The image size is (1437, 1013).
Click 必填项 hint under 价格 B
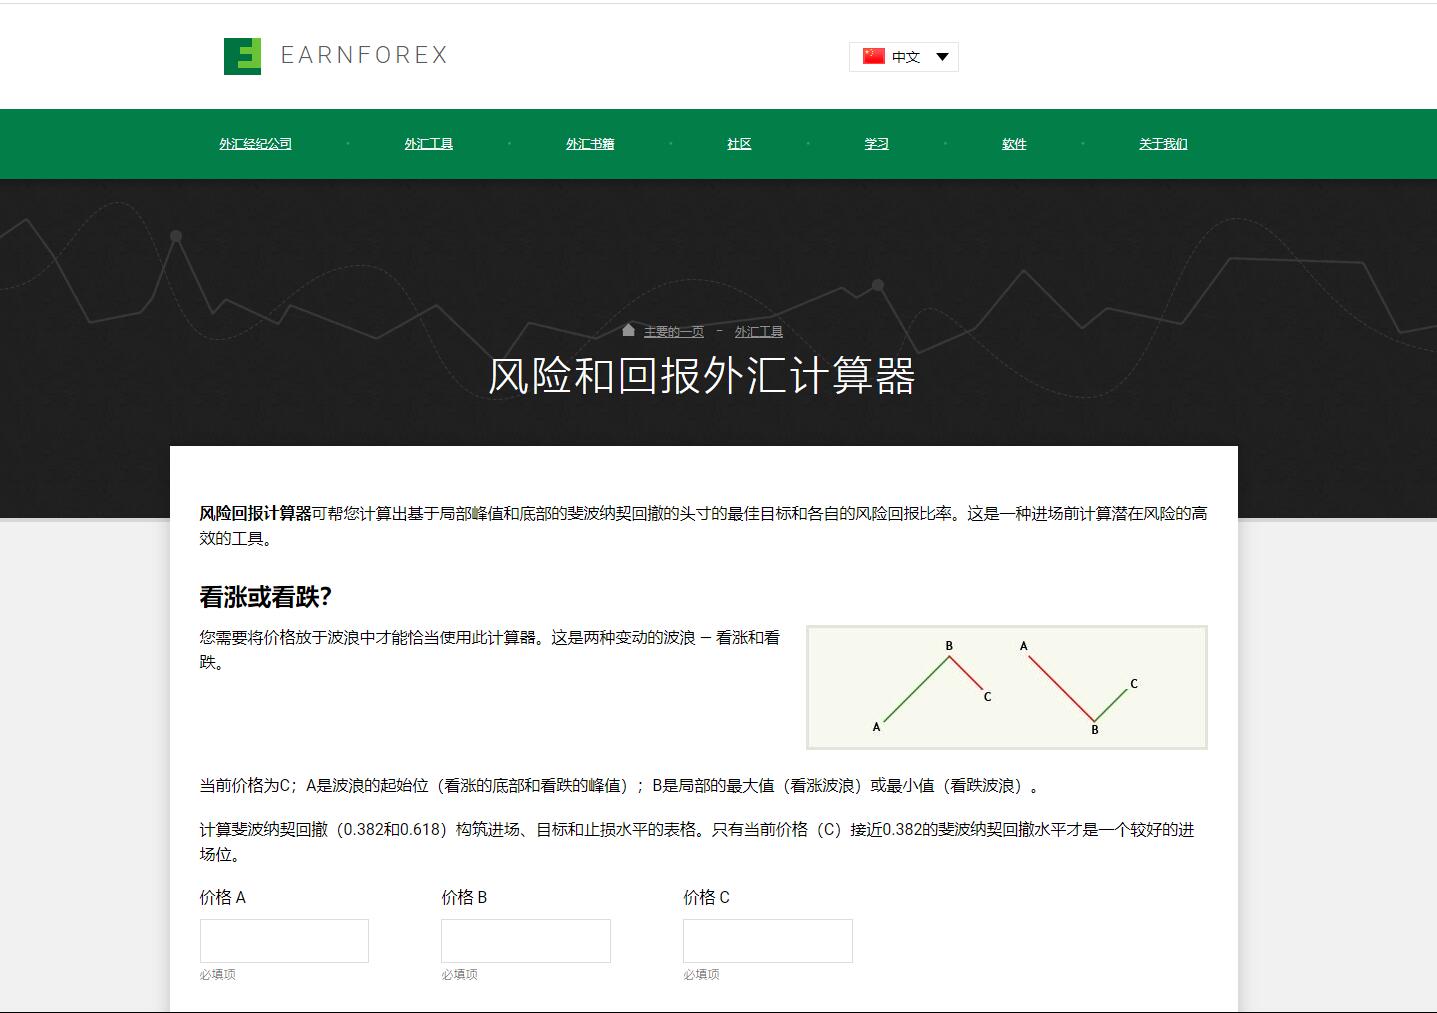pyautogui.click(x=460, y=975)
